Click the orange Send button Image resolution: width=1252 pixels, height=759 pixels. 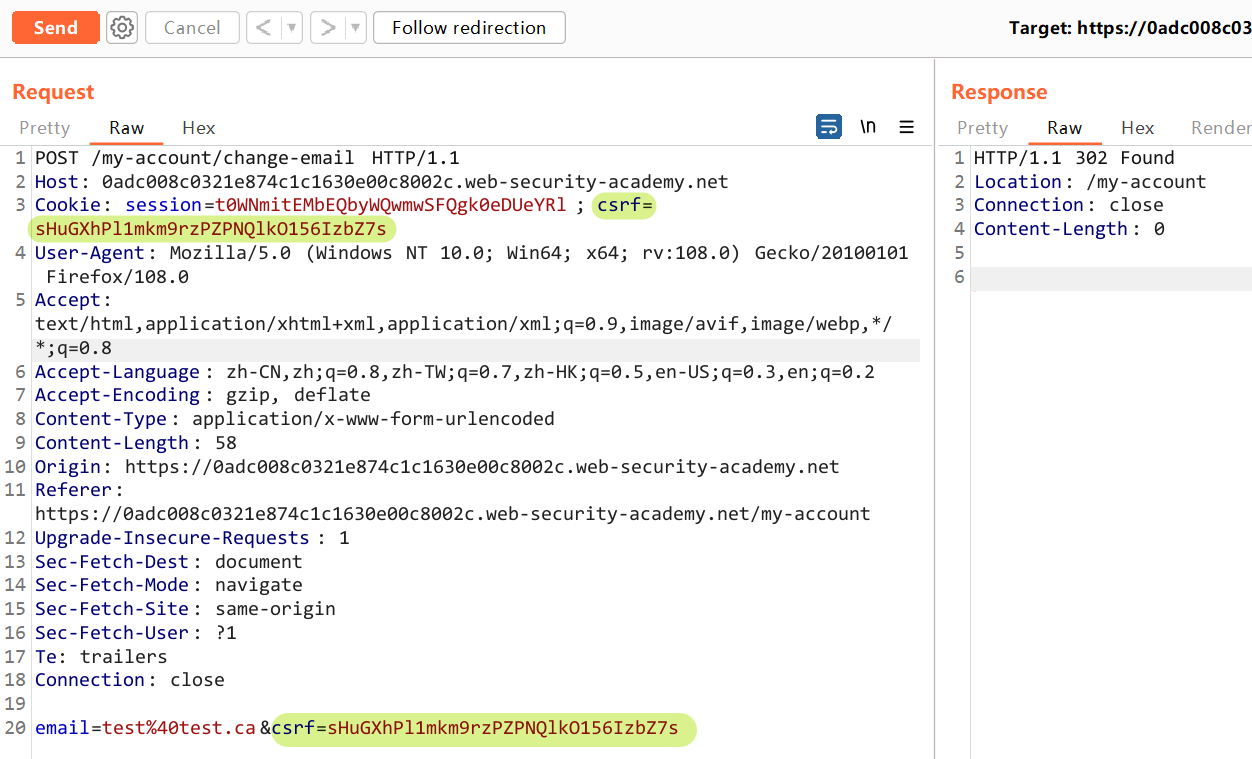(x=55, y=28)
